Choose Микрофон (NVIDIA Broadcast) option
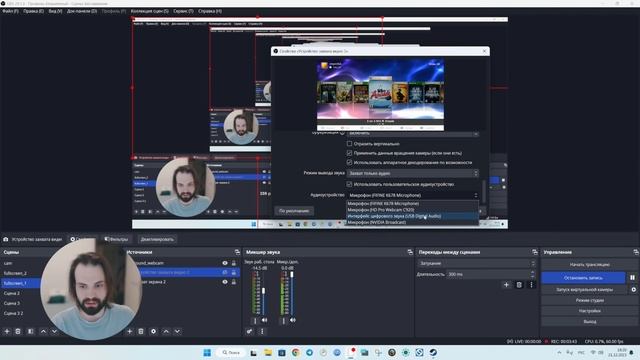Viewport: 640px width, 360px height. click(x=412, y=222)
